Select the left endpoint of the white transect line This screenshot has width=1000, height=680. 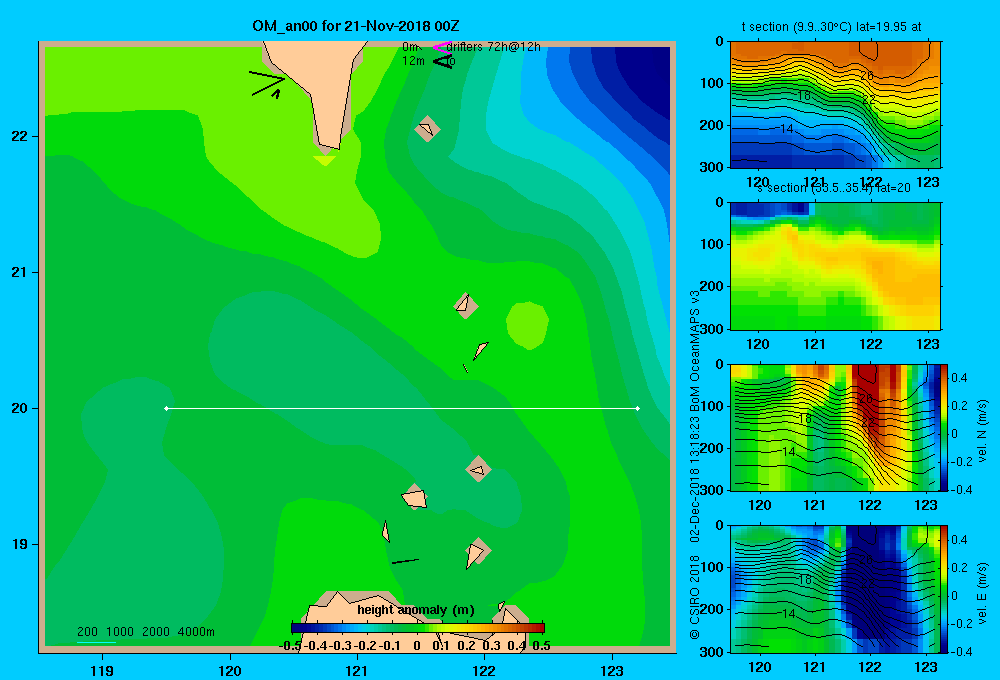coord(166,408)
